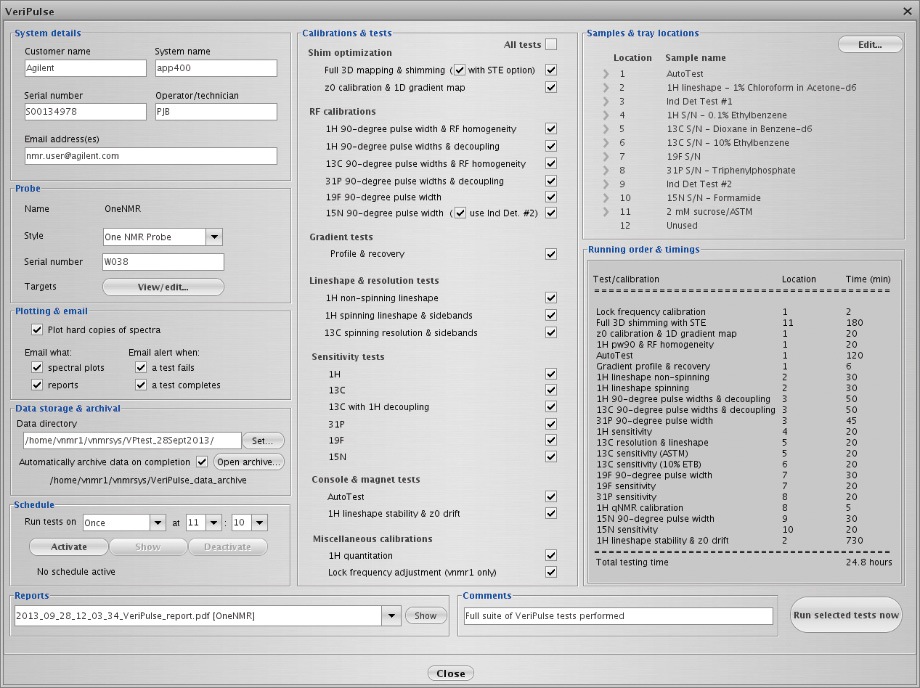Disable AutoTest console test checkbox
This screenshot has width=920, height=688.
[x=550, y=496]
